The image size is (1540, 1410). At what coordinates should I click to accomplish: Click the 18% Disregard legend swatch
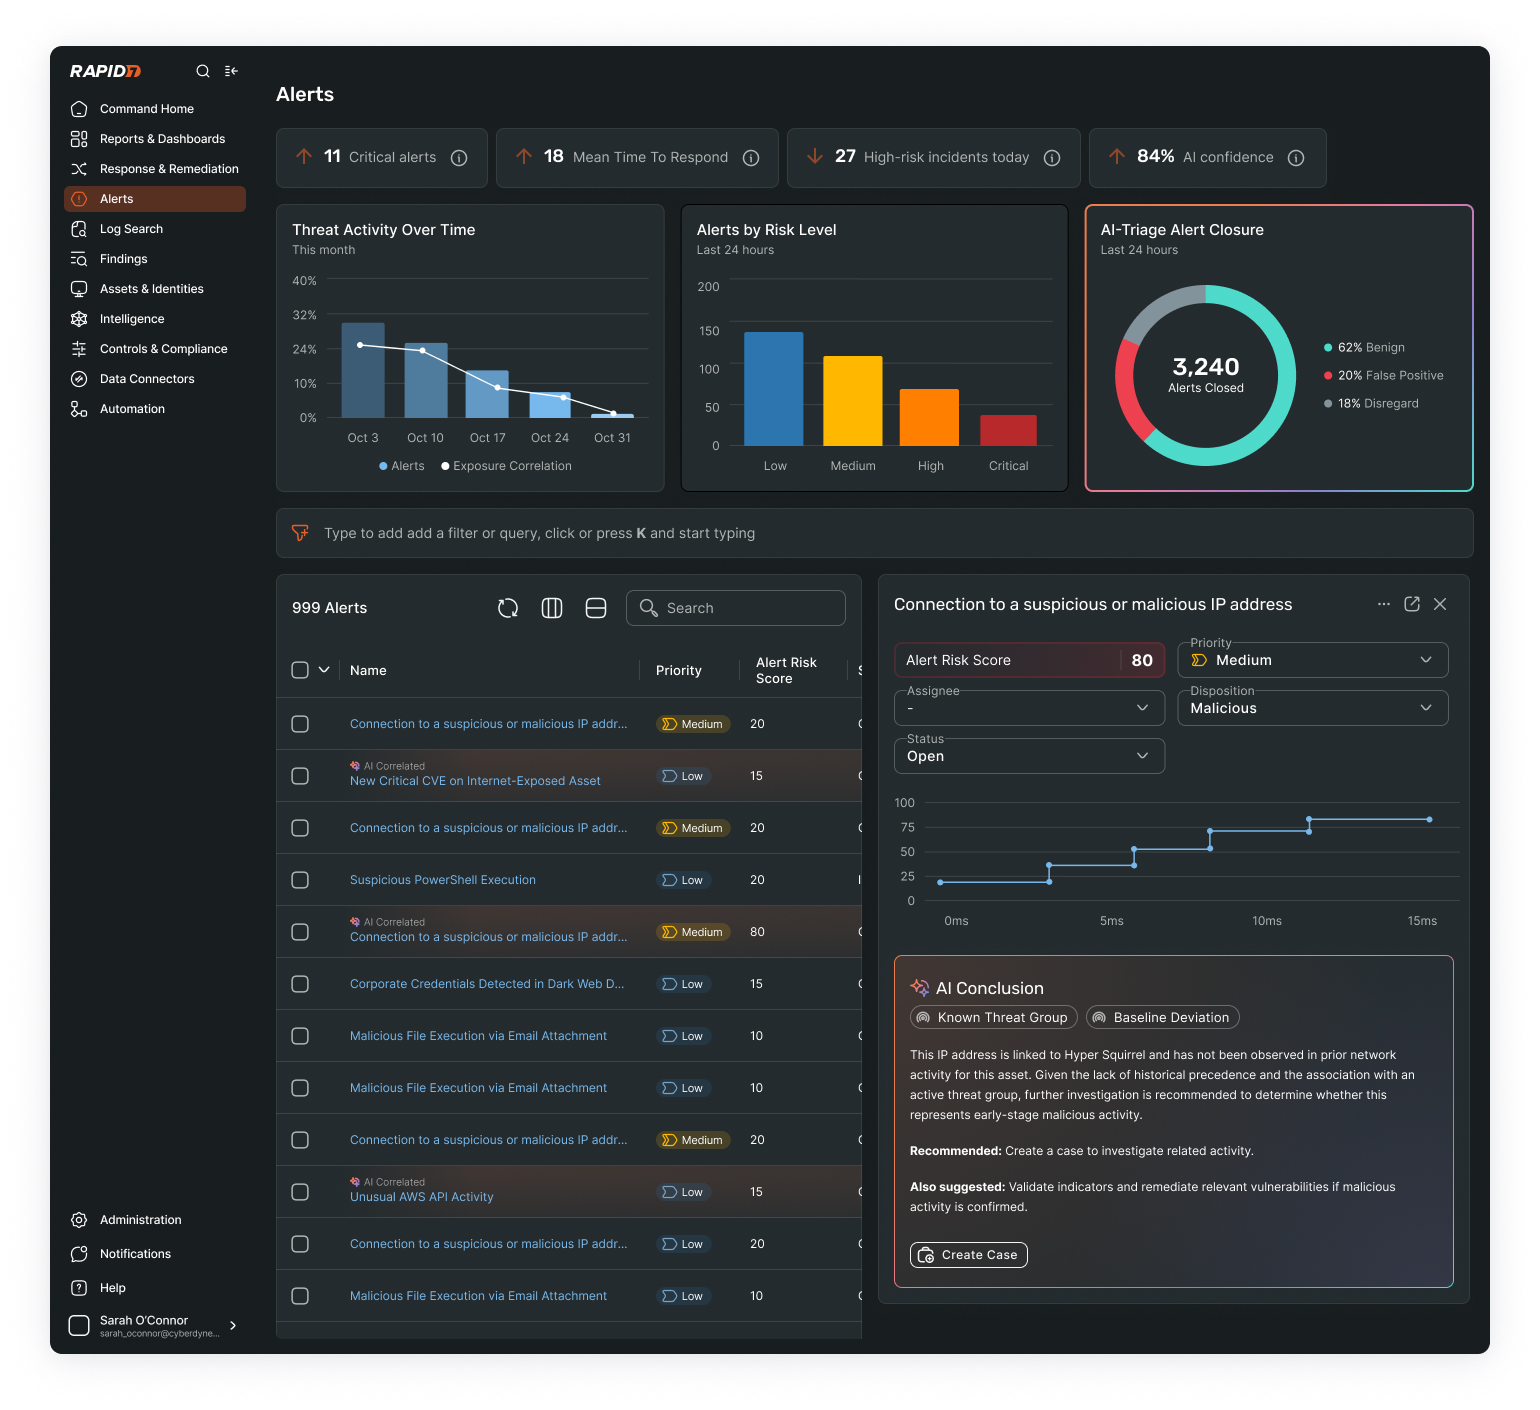point(1328,404)
